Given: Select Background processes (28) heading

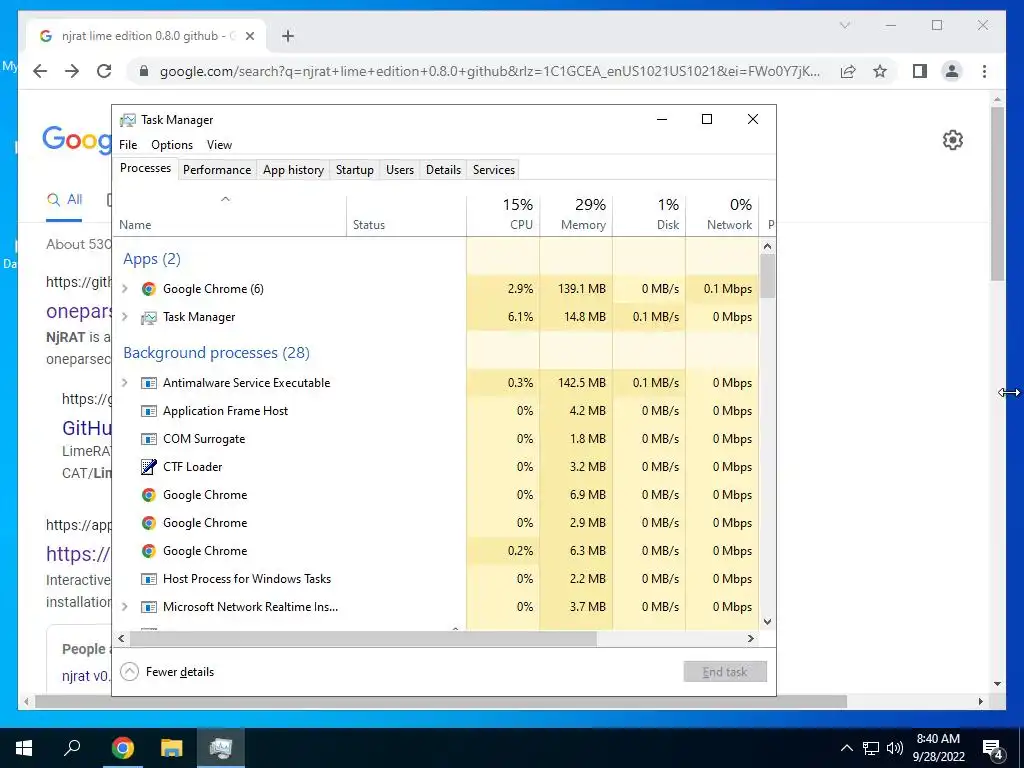Looking at the screenshot, I should [x=216, y=353].
